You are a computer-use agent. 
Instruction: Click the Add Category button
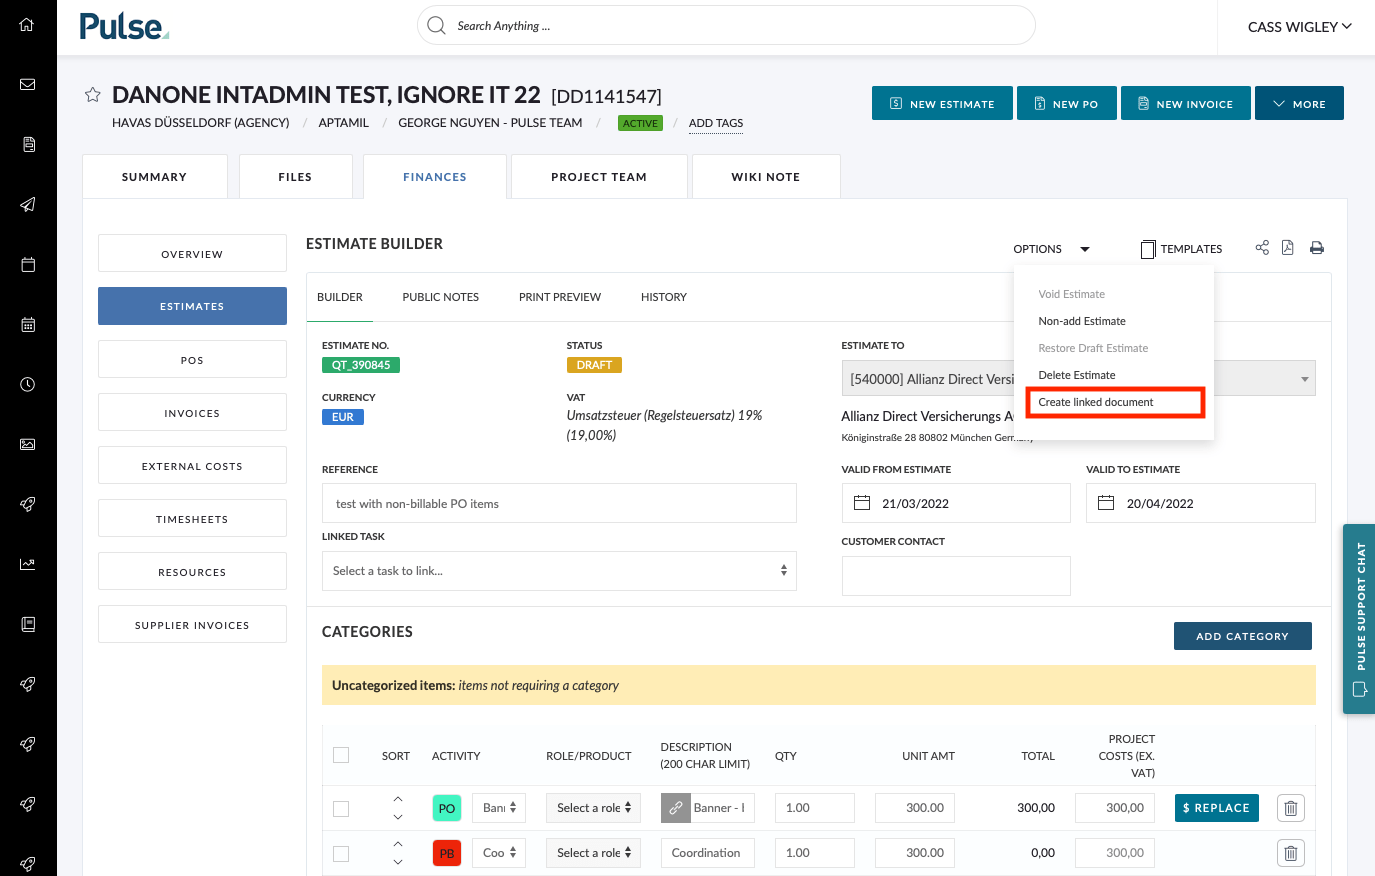[1243, 636]
